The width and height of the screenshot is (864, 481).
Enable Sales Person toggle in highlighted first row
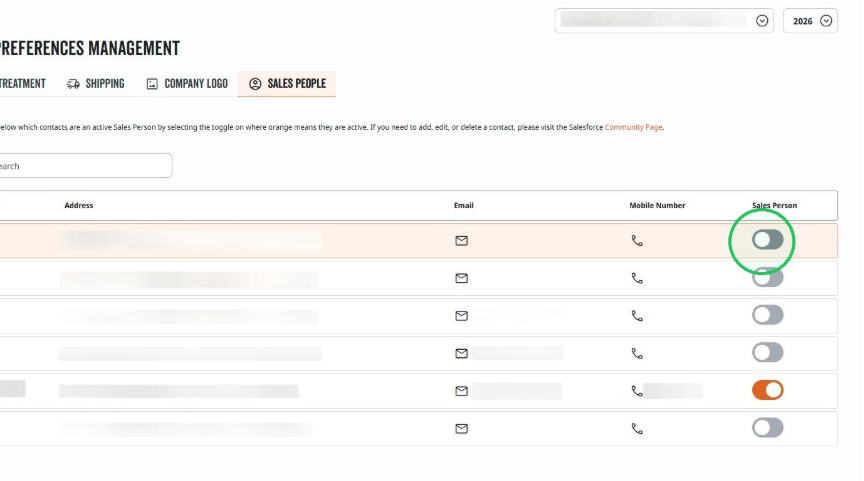coord(768,240)
